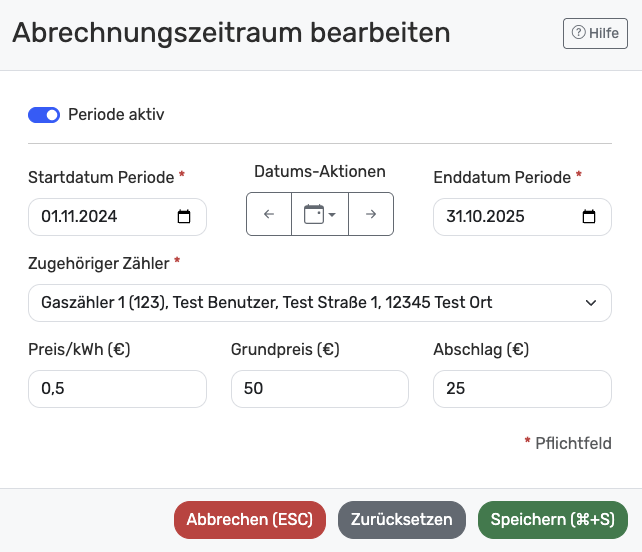
Task: Toggle the Periode aktiv switch
Action: [x=44, y=115]
